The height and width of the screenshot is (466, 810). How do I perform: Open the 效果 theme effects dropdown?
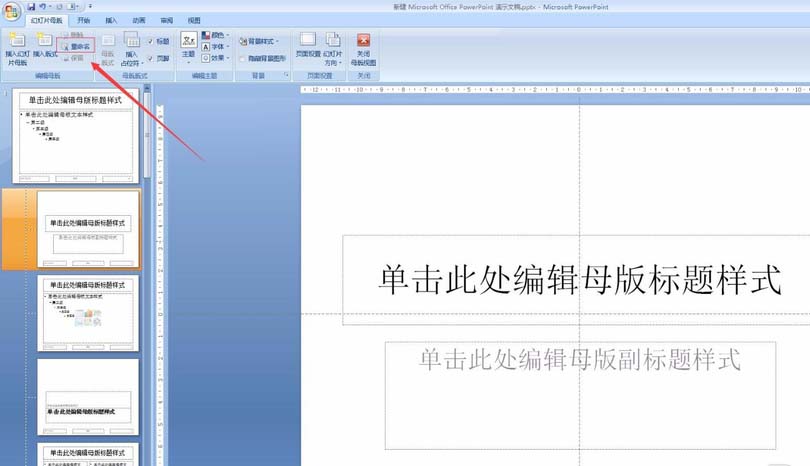[x=215, y=58]
